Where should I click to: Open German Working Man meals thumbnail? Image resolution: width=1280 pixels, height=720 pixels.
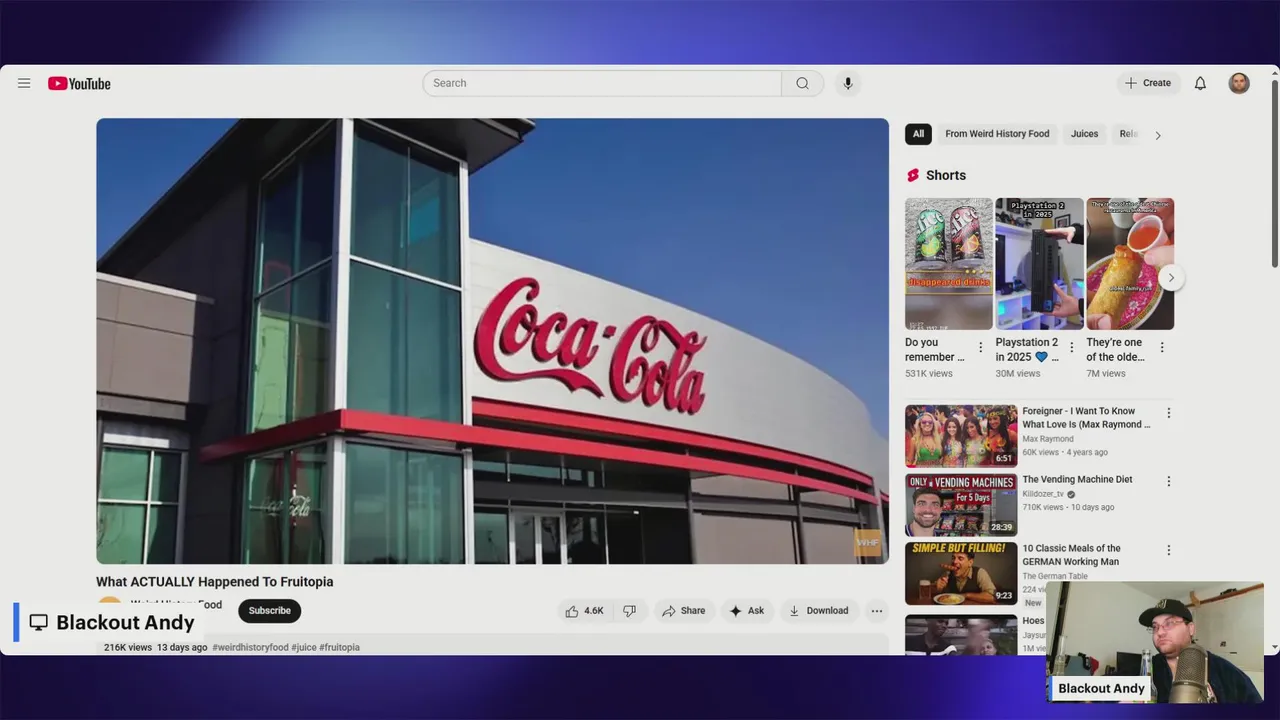(961, 574)
